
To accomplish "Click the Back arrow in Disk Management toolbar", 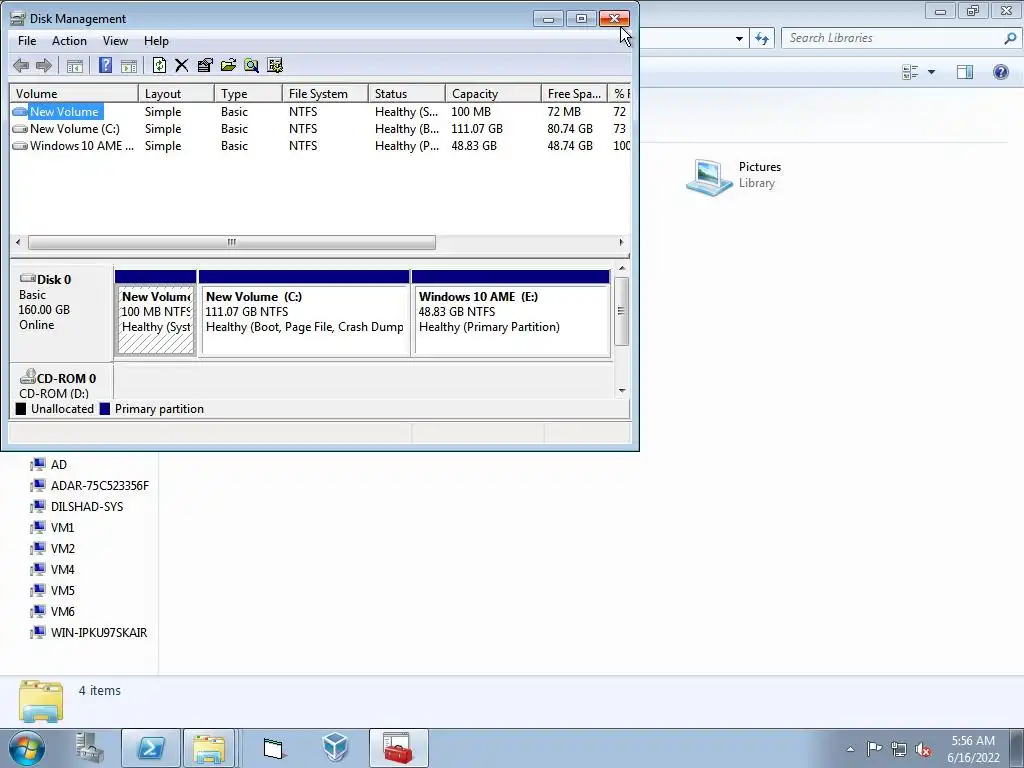I will 21,65.
